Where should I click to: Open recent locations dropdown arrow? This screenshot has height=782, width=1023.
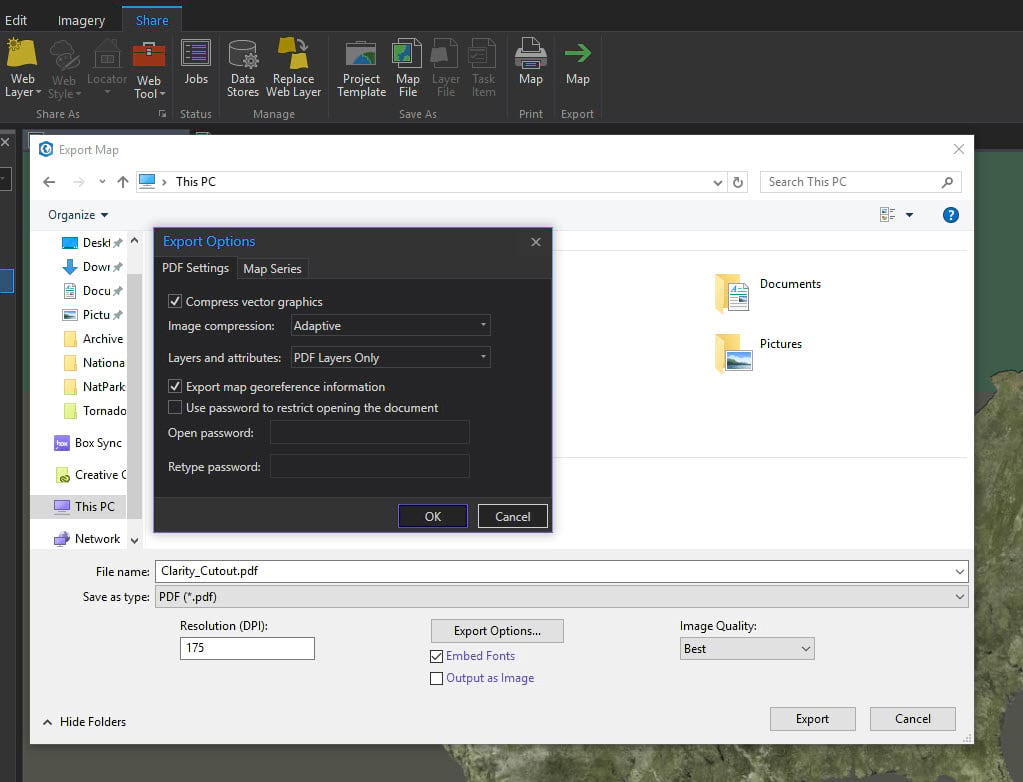pyautogui.click(x=102, y=182)
